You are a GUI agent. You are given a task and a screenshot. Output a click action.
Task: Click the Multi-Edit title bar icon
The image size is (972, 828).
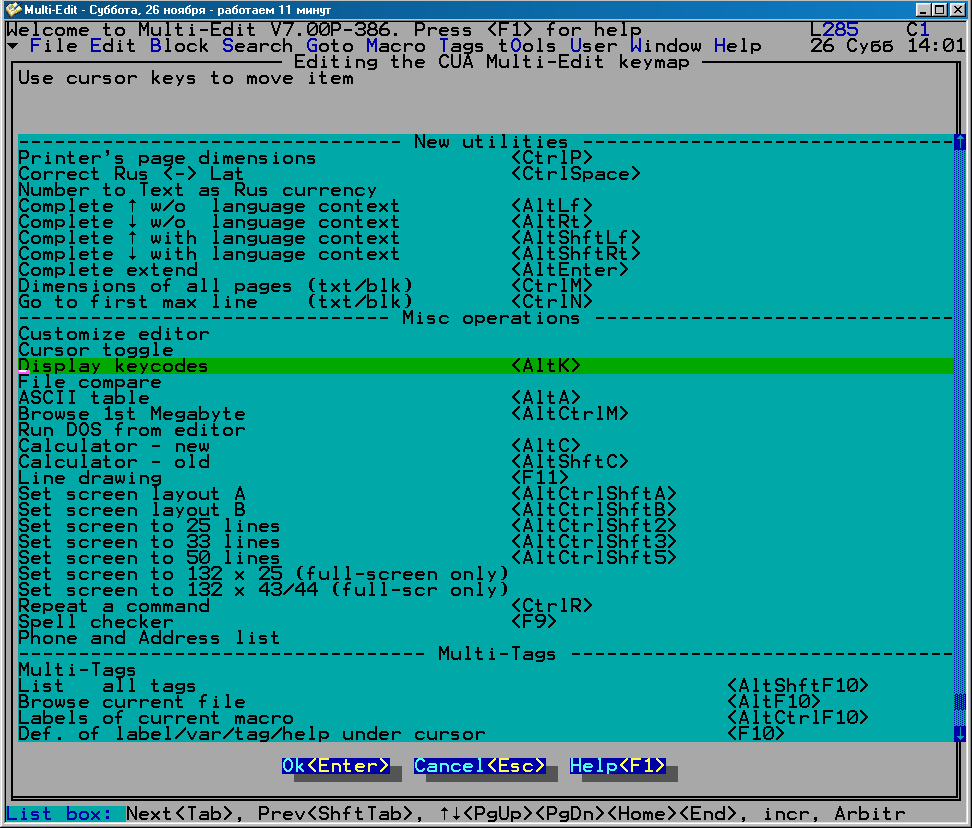pyautogui.click(x=12, y=9)
